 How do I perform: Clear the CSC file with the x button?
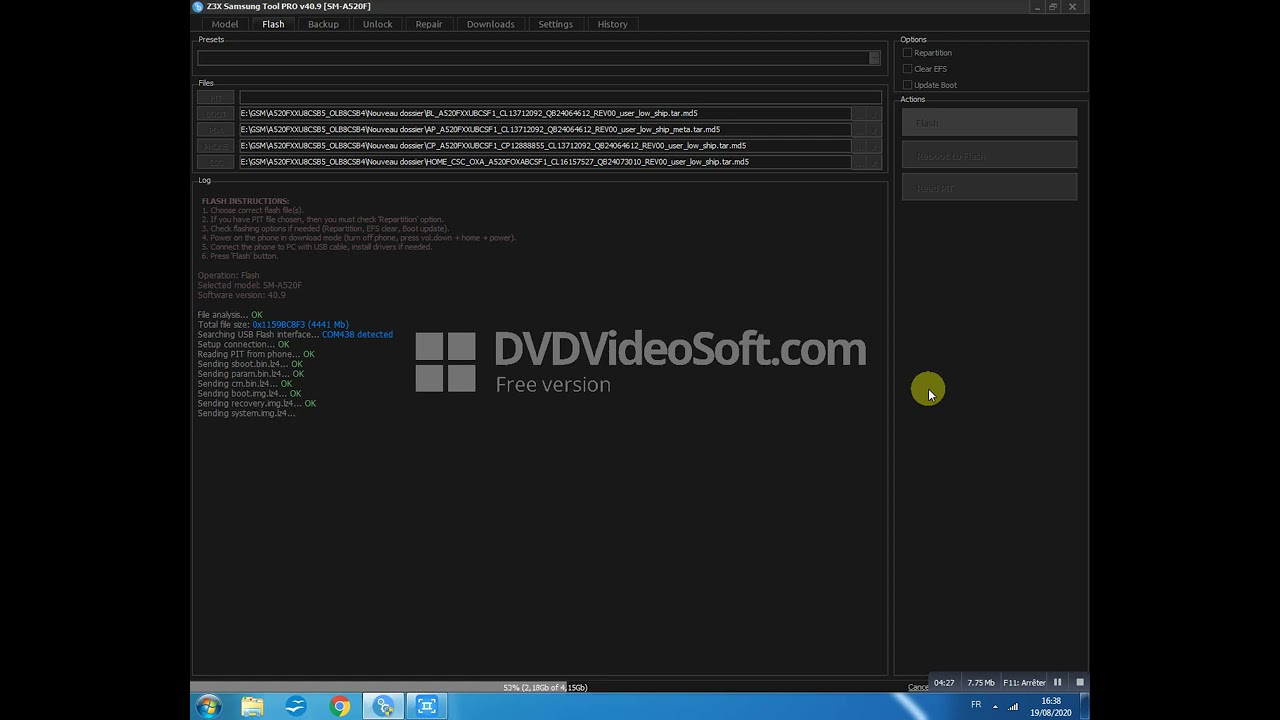(x=875, y=162)
